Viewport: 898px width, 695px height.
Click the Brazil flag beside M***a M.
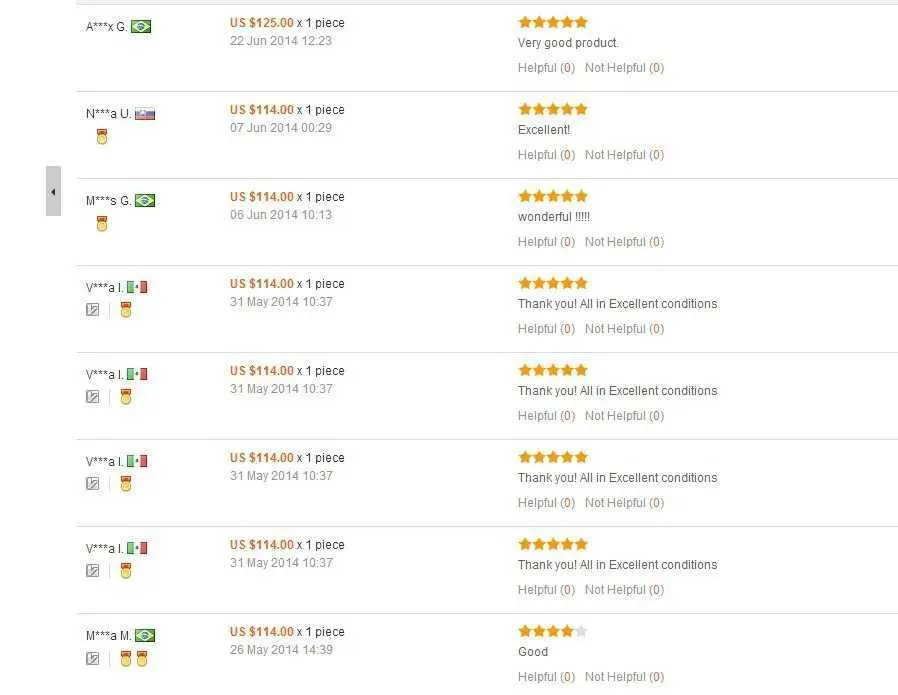coord(145,636)
